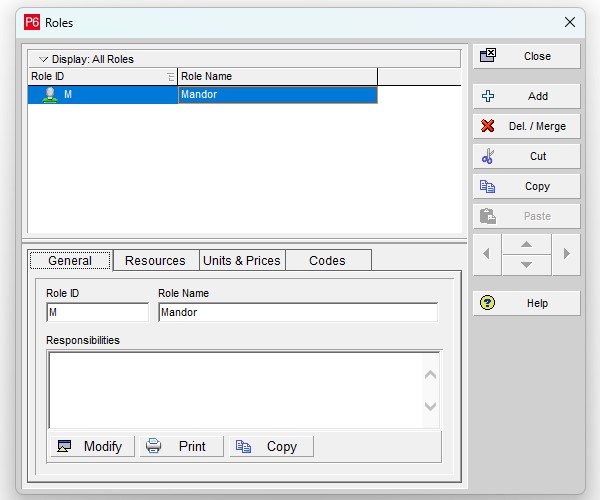
Task: Open the Help button
Action: click(527, 303)
